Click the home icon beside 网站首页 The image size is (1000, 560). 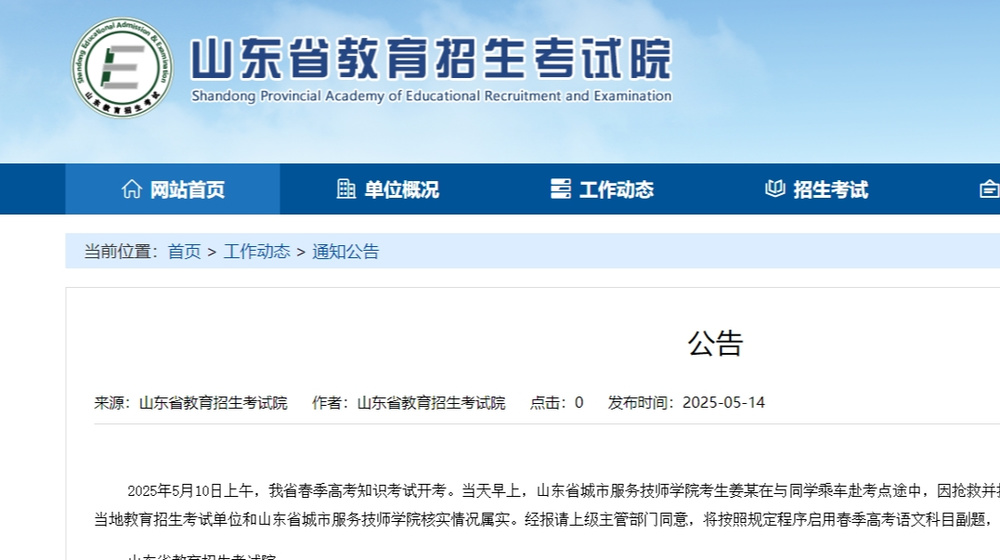pyautogui.click(x=131, y=189)
